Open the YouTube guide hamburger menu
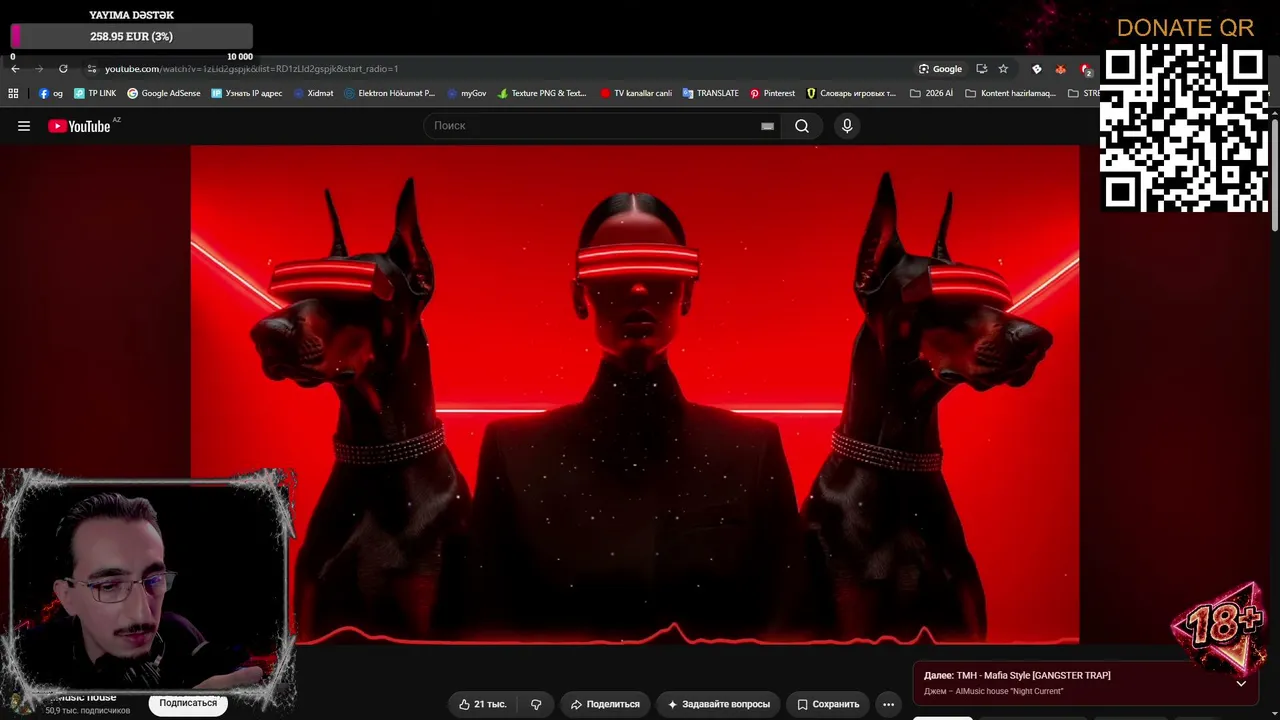This screenshot has width=1280, height=720. tap(24, 126)
